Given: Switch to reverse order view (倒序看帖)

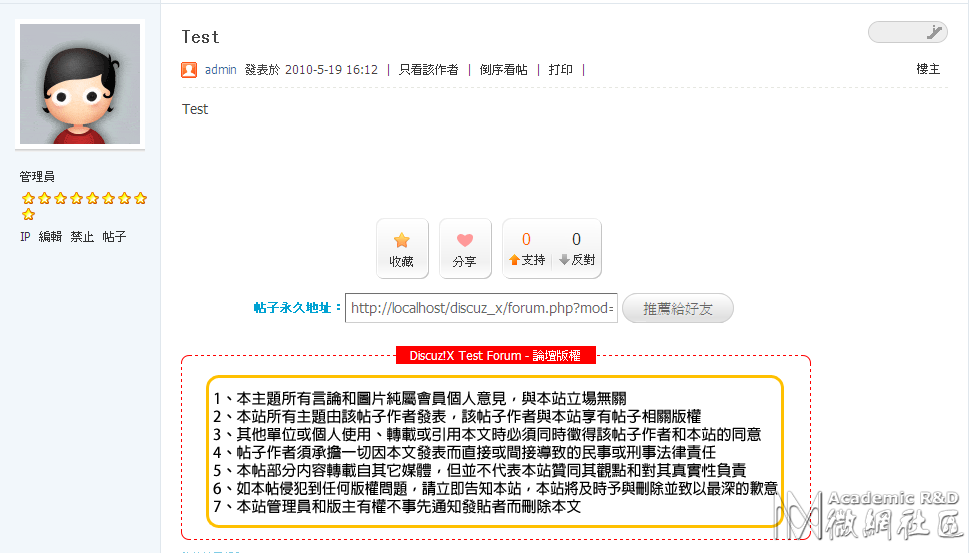Looking at the screenshot, I should click(x=503, y=70).
